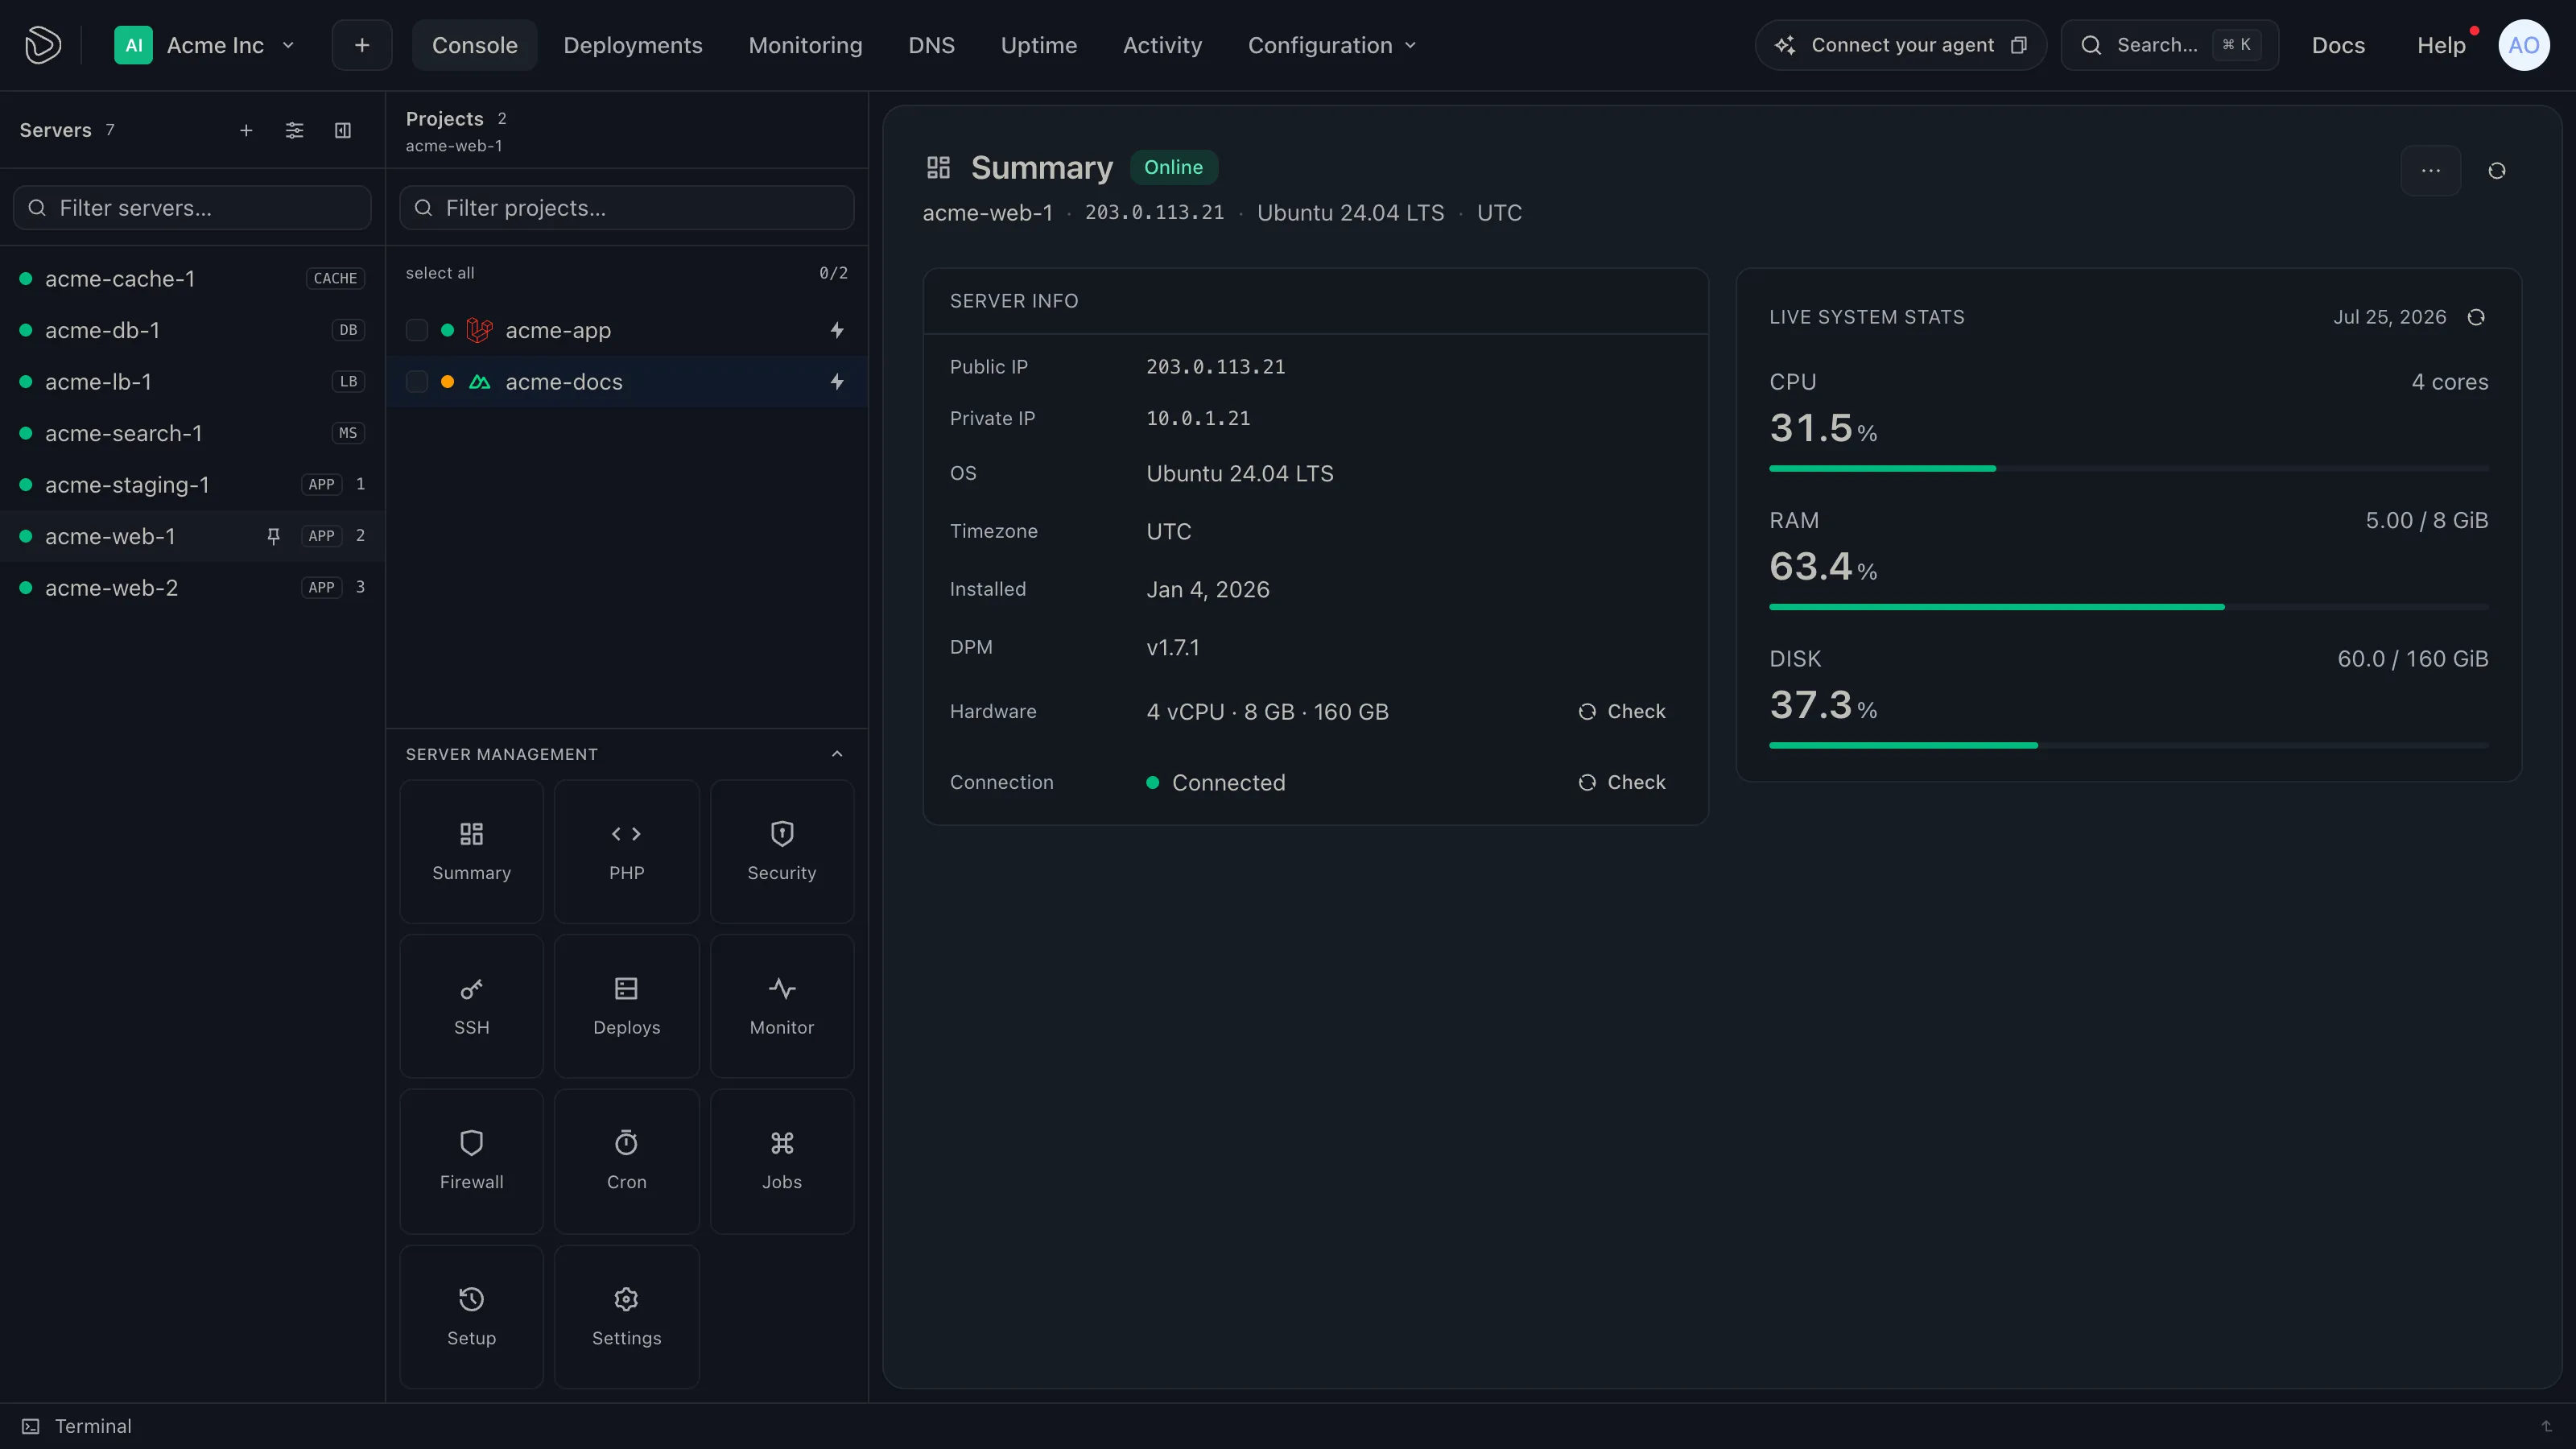2576x1449 pixels.
Task: Refresh the Summary panel
Action: coord(2496,171)
